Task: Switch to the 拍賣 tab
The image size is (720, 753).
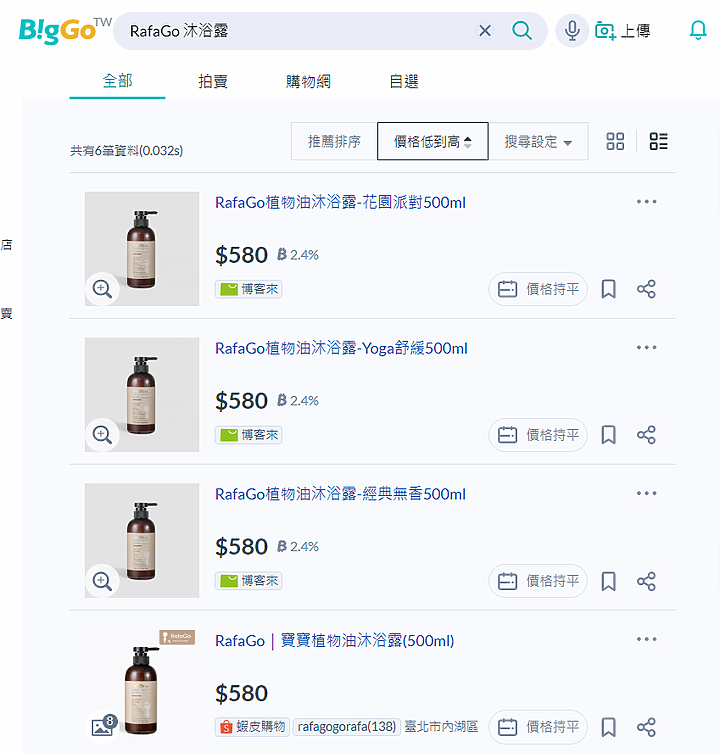Action: tap(213, 81)
